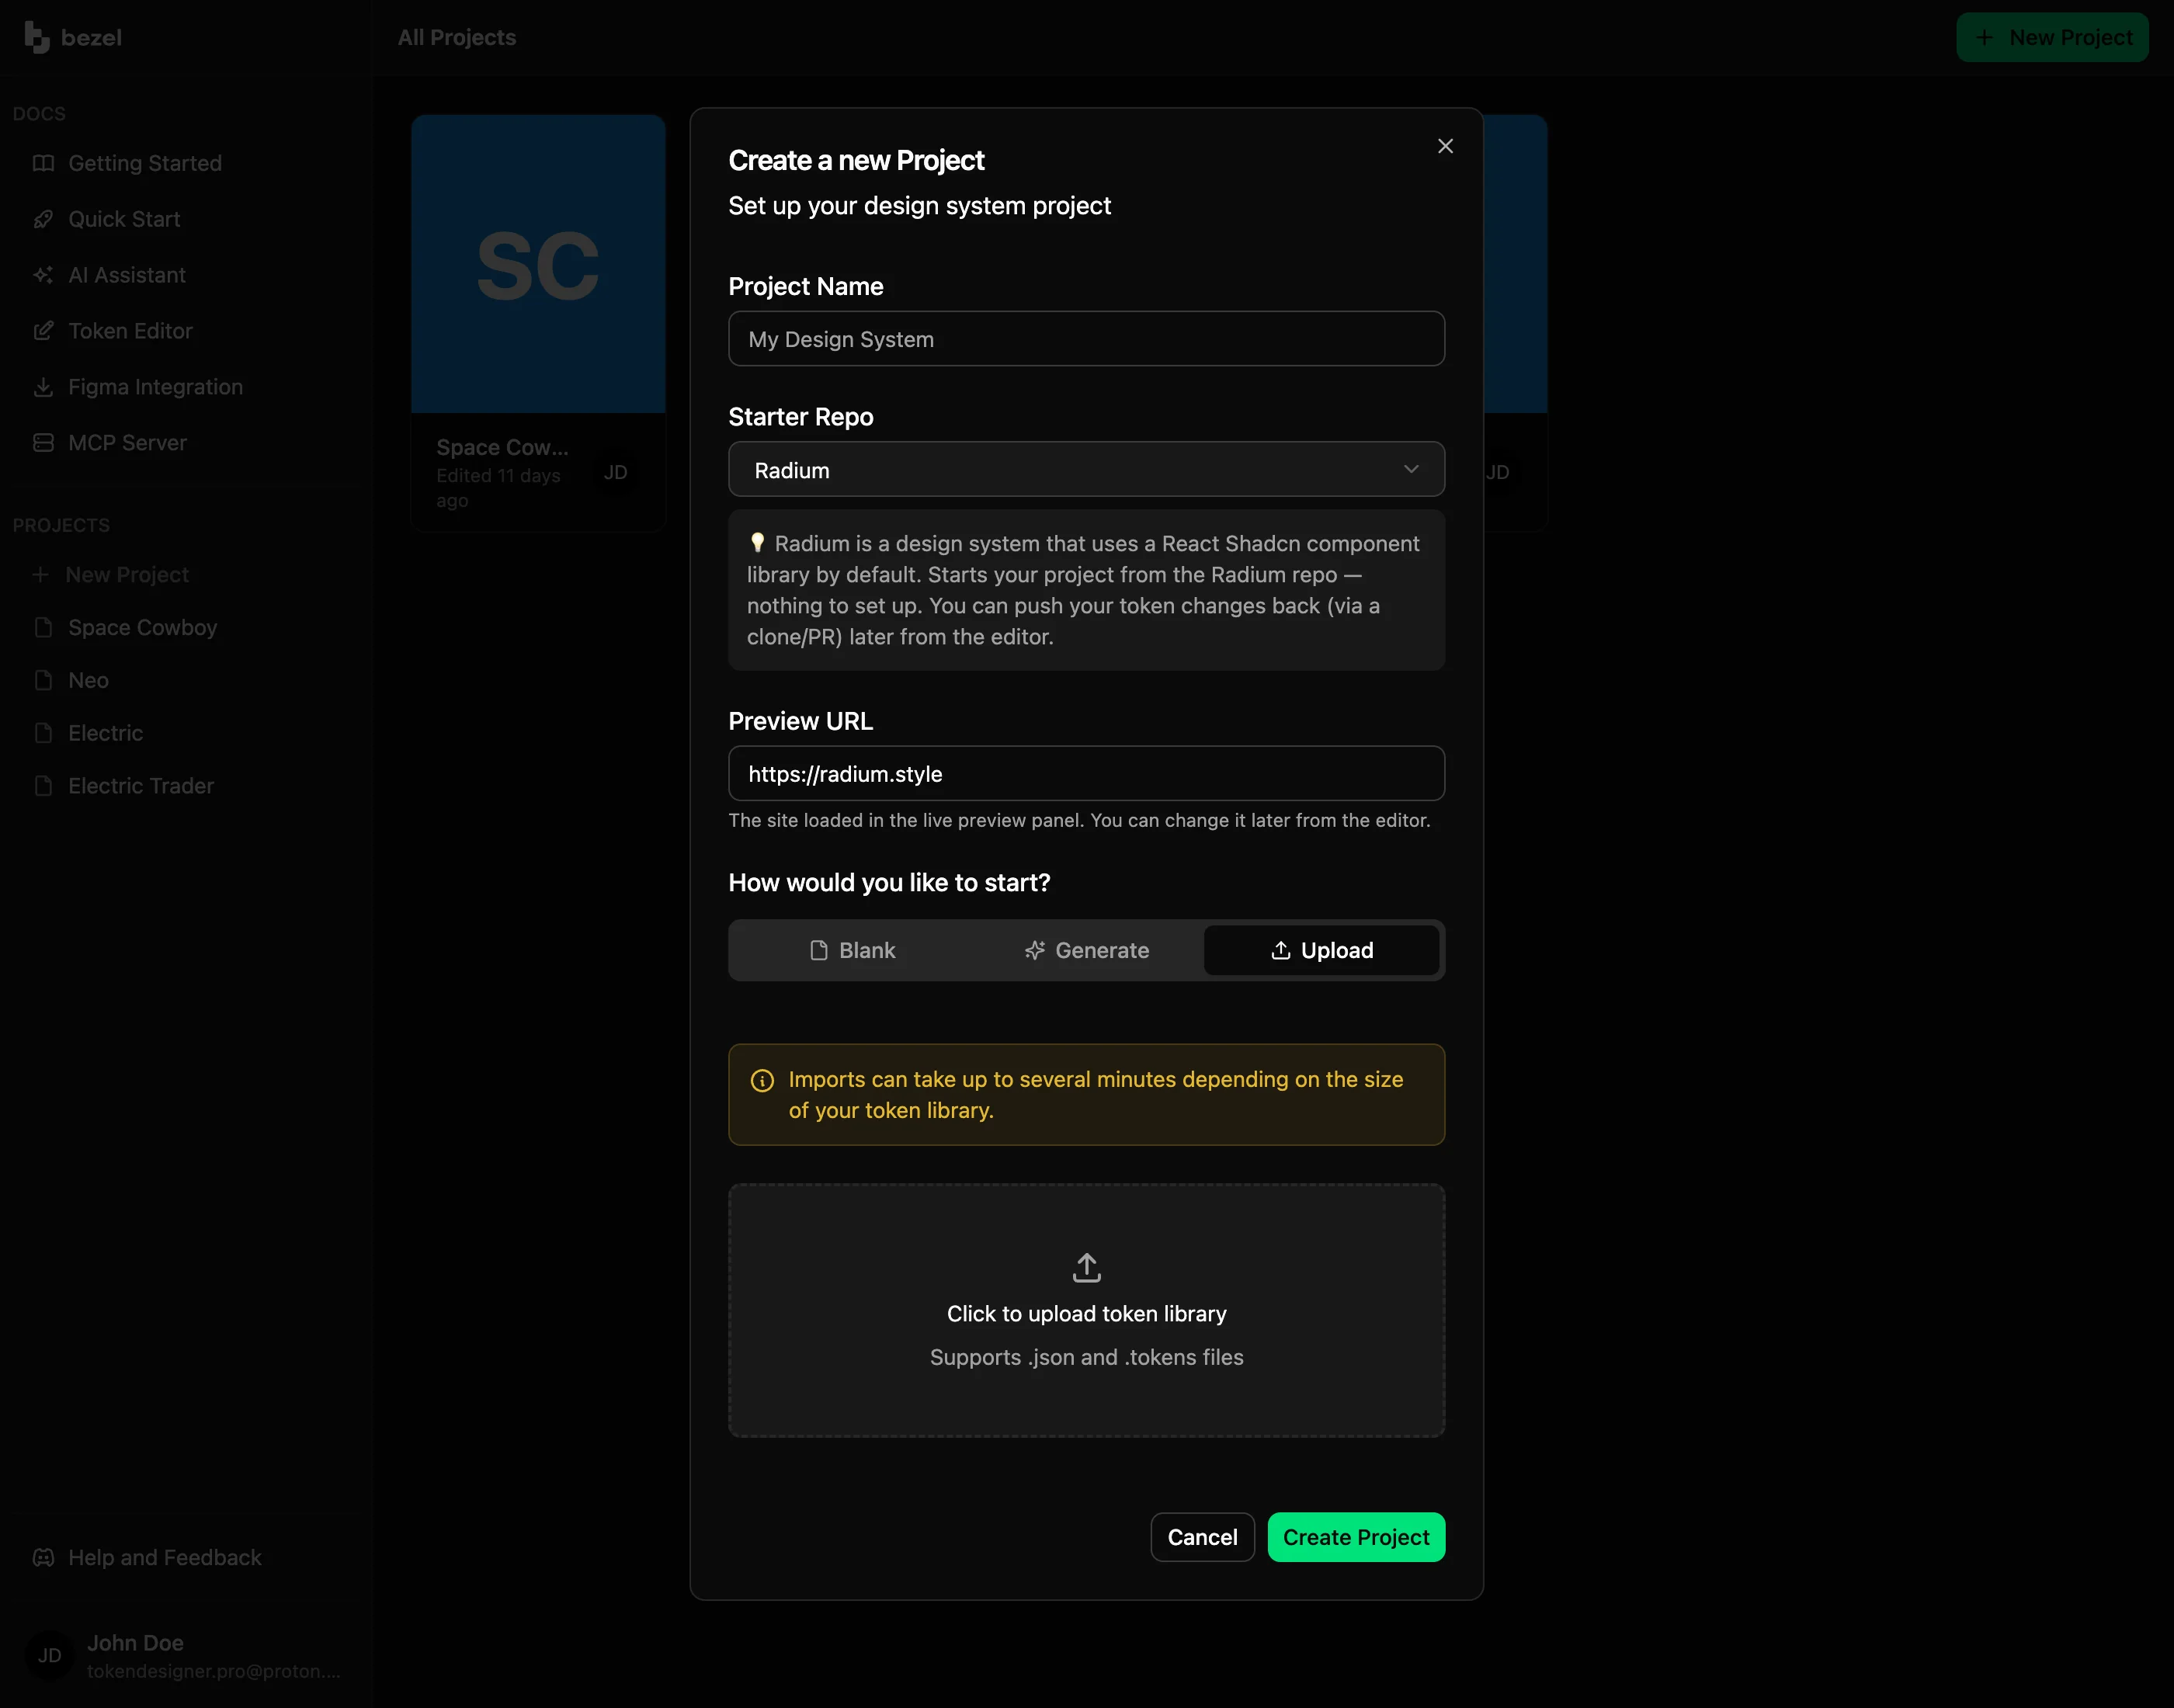Click the MCP Server icon
Screen dimensions: 2174x1708
43,442
